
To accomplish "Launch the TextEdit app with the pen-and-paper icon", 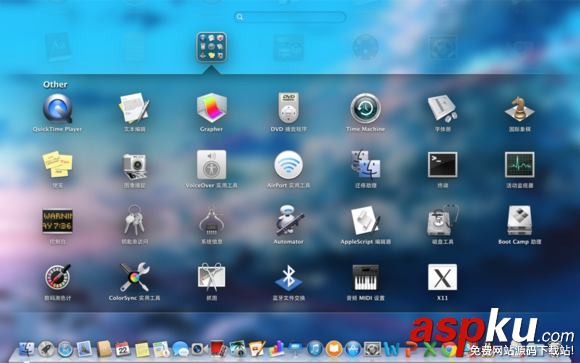I will pos(134,108).
